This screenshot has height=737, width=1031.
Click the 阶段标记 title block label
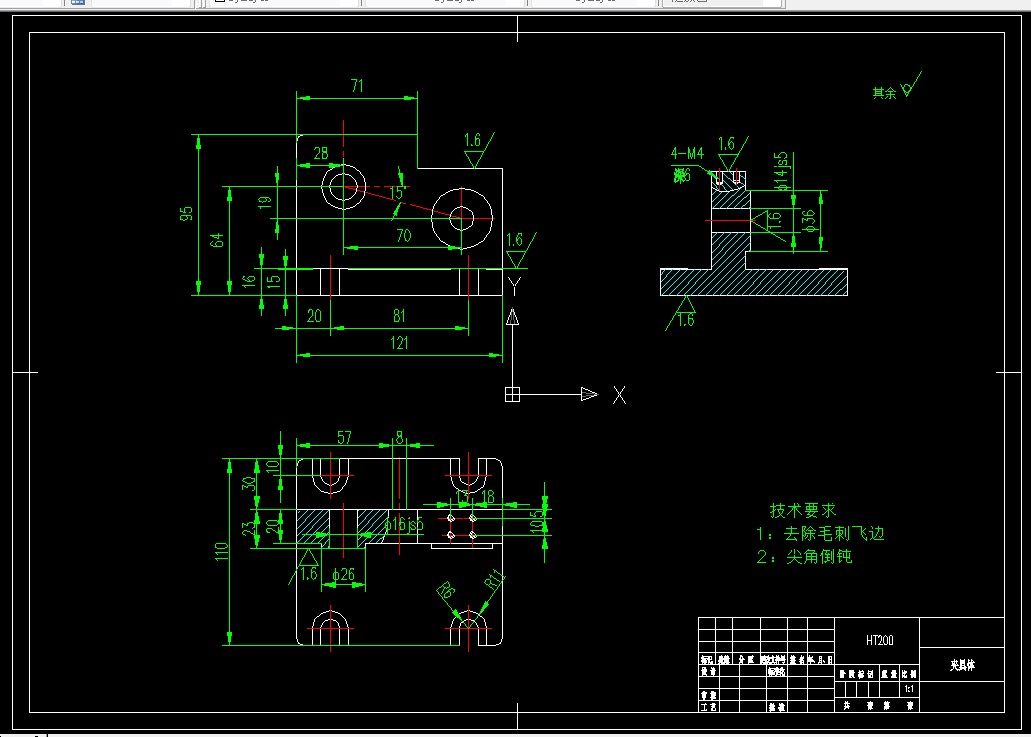pos(857,674)
